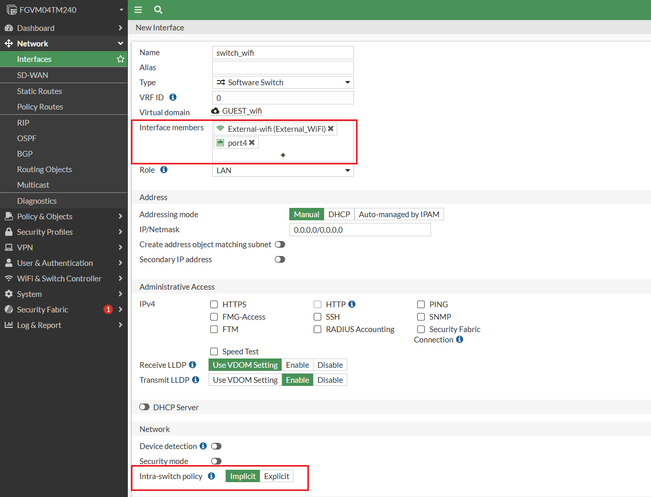Screen dimensions: 651x497
Task: Set Intra-switch policy to Explicit
Action: coord(276,476)
